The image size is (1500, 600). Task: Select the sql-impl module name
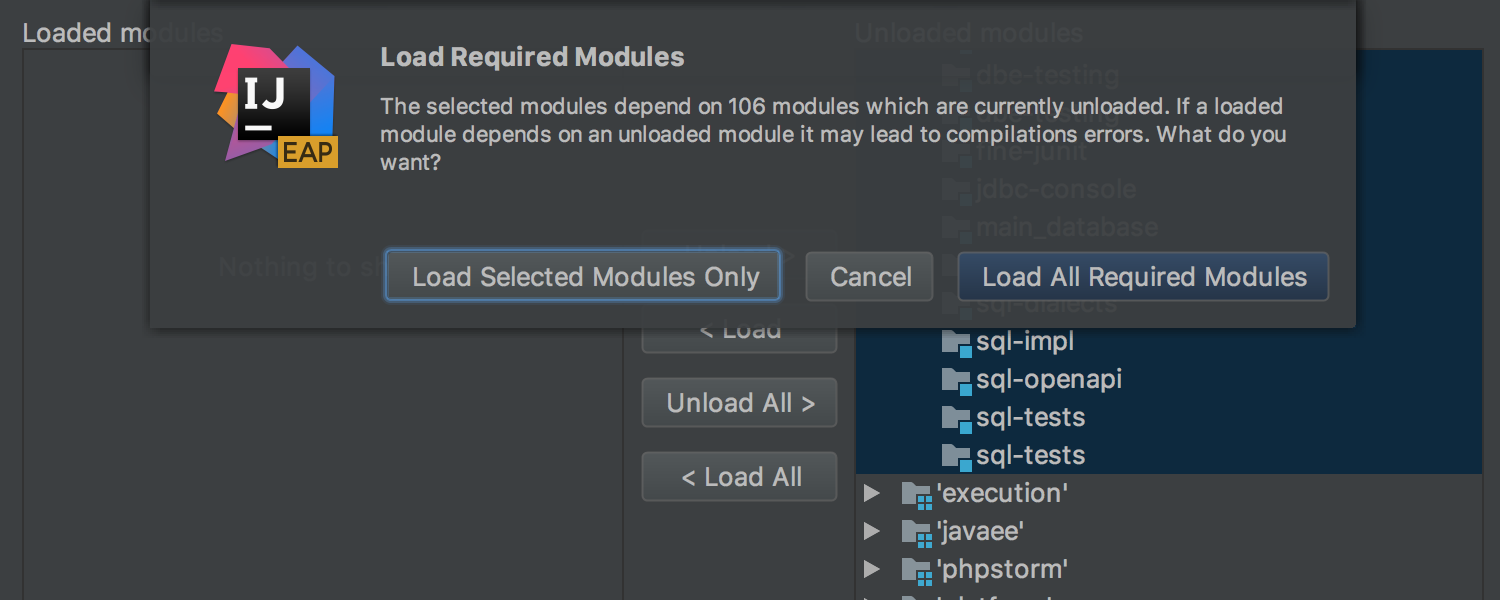click(1025, 342)
